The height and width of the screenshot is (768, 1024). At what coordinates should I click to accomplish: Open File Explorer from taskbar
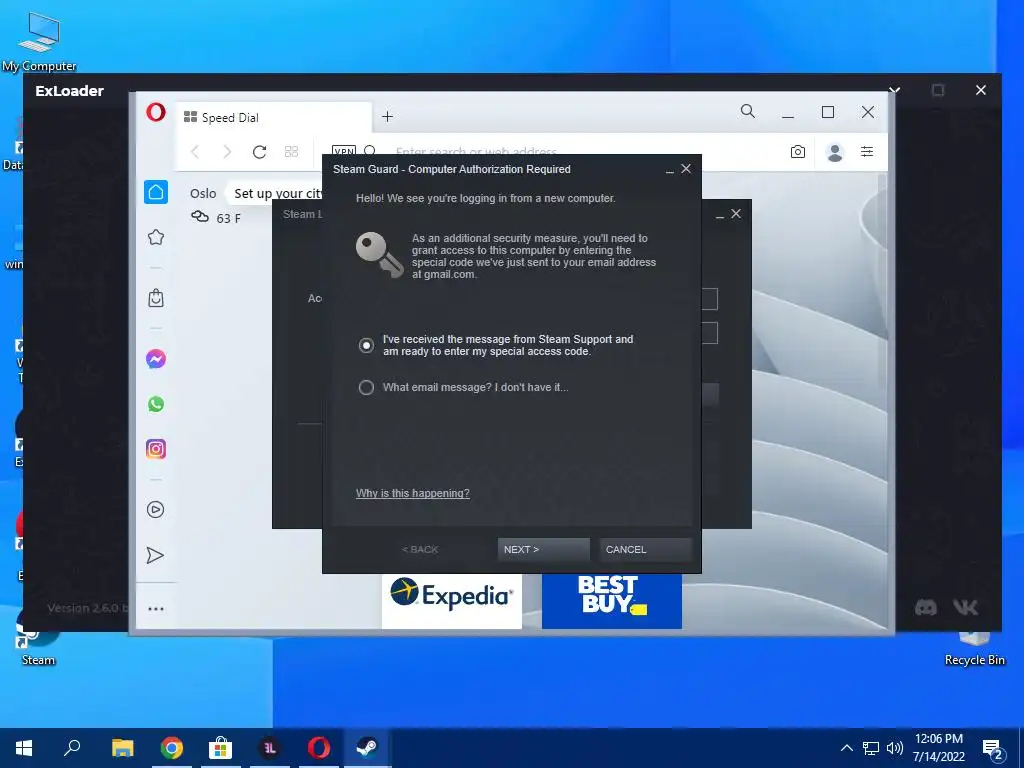(x=122, y=748)
